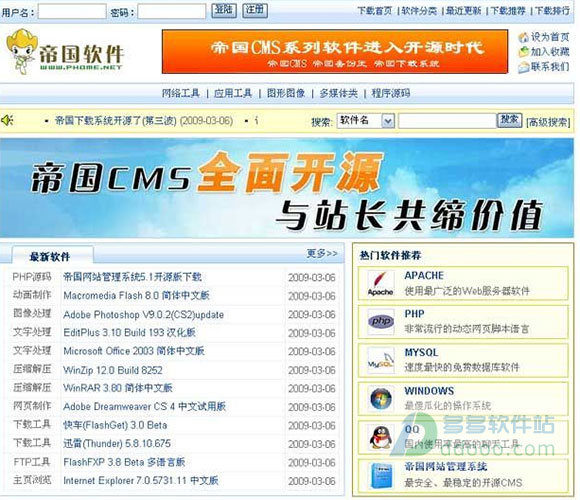Screen dimensions: 580x500
Task: Open the PHP recommendation title
Action: (414, 314)
